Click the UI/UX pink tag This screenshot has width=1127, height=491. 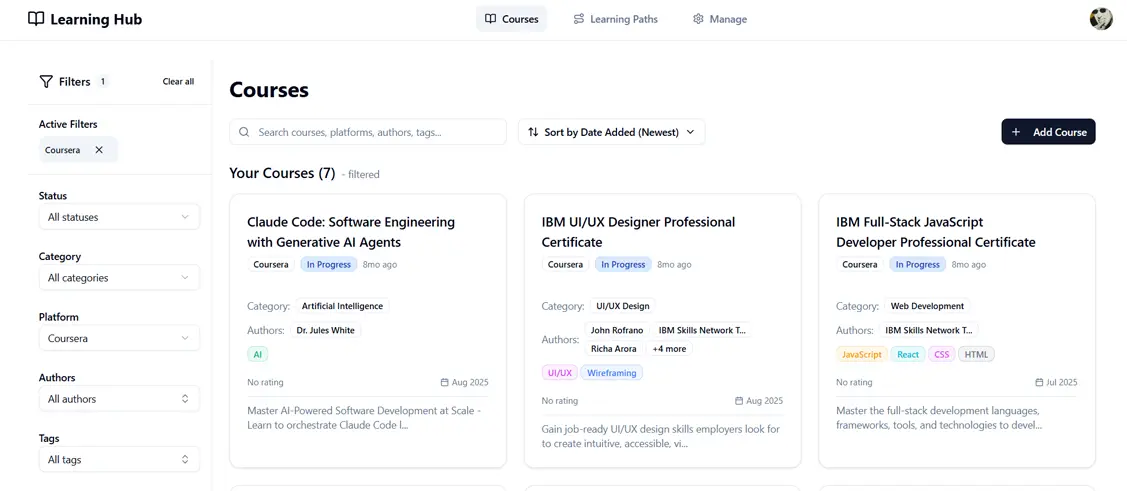[560, 372]
